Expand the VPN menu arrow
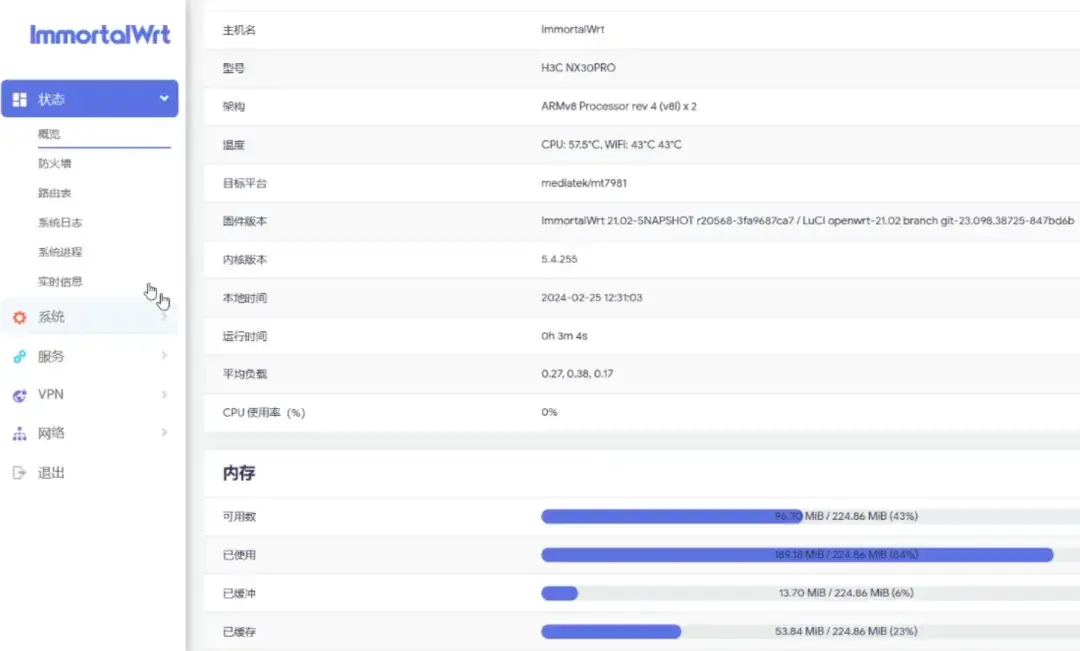This screenshot has height=651, width=1080. click(x=164, y=394)
